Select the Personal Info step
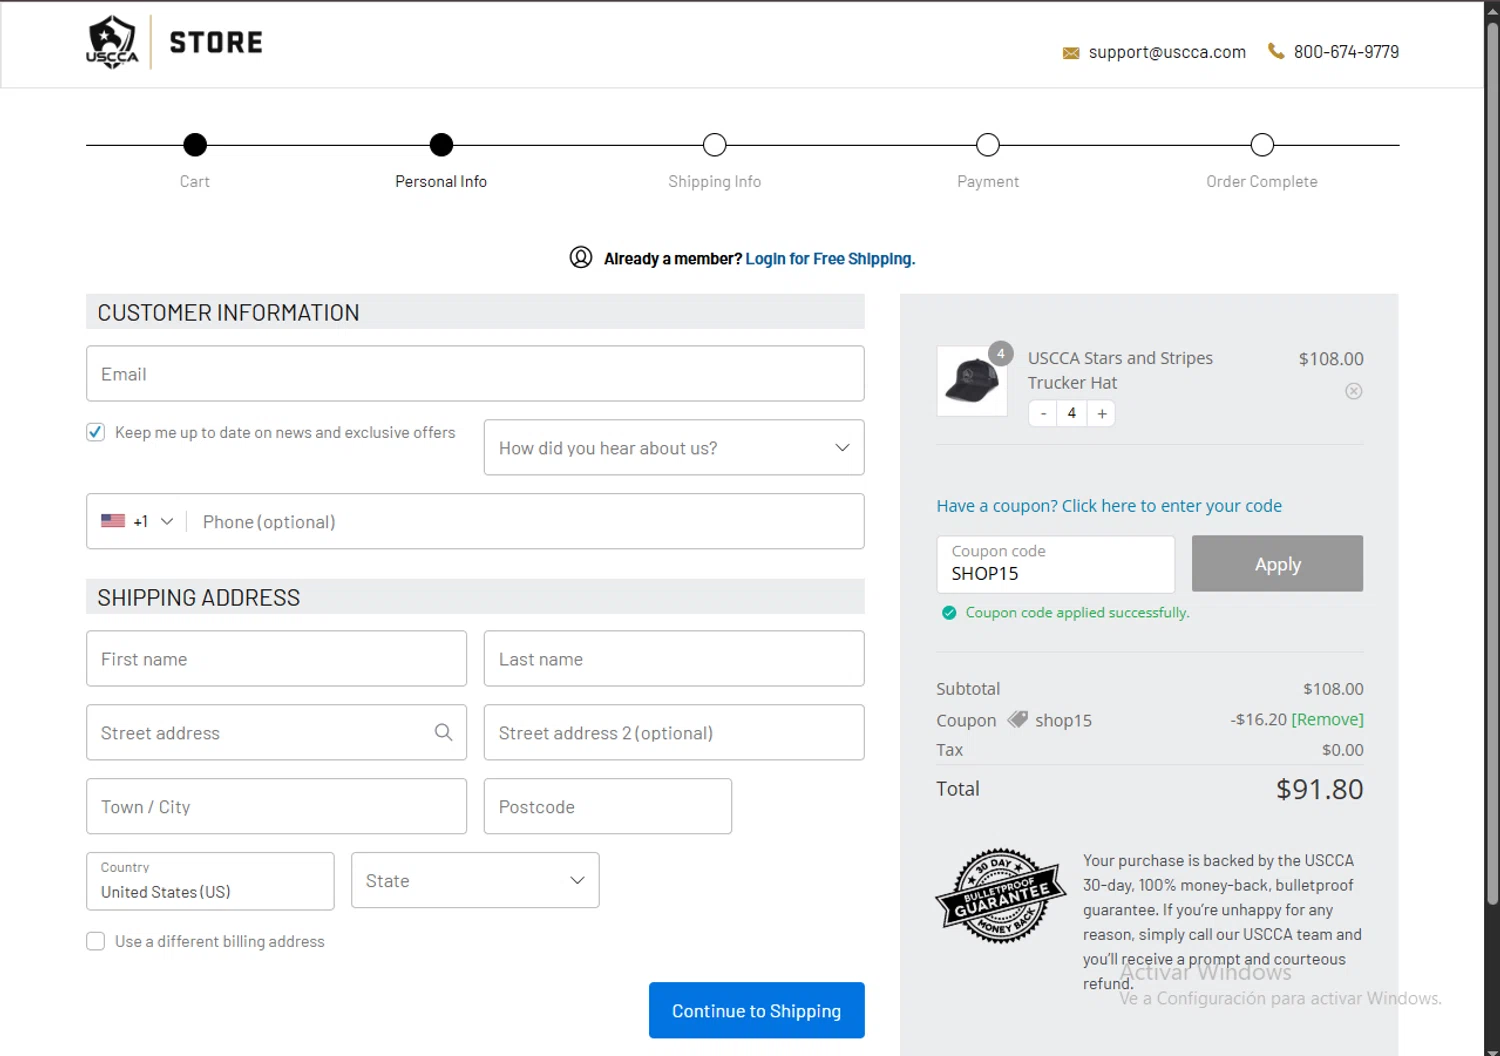This screenshot has height=1056, width=1500. pos(441,145)
